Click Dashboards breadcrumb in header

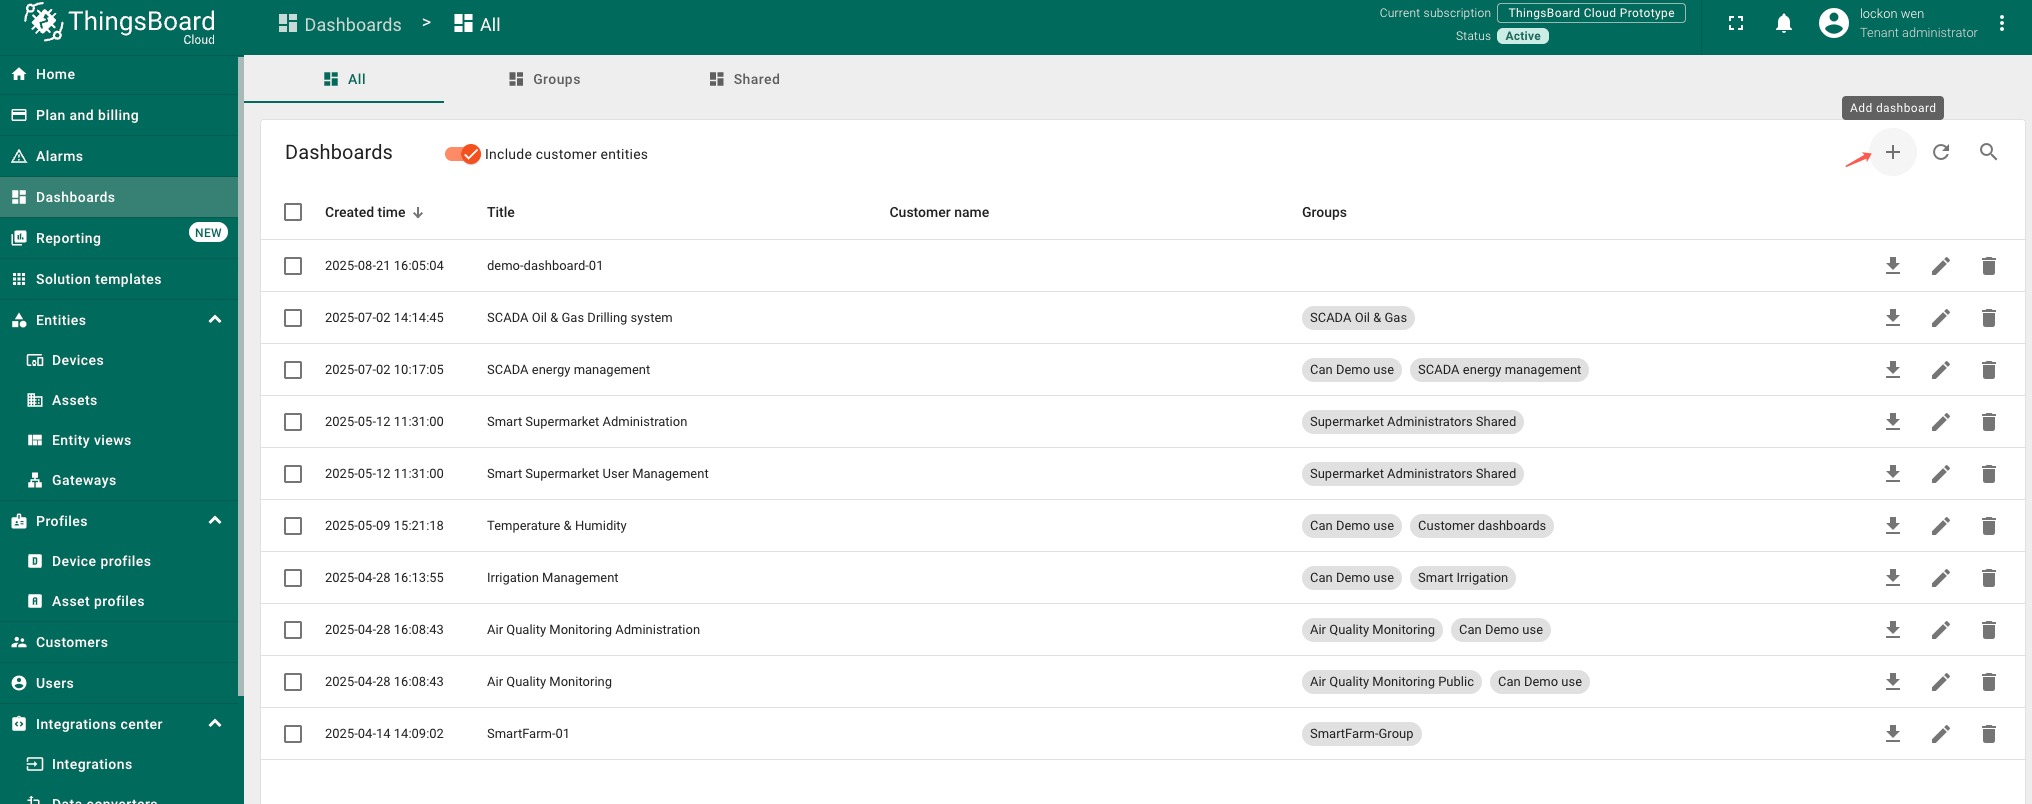(340, 24)
